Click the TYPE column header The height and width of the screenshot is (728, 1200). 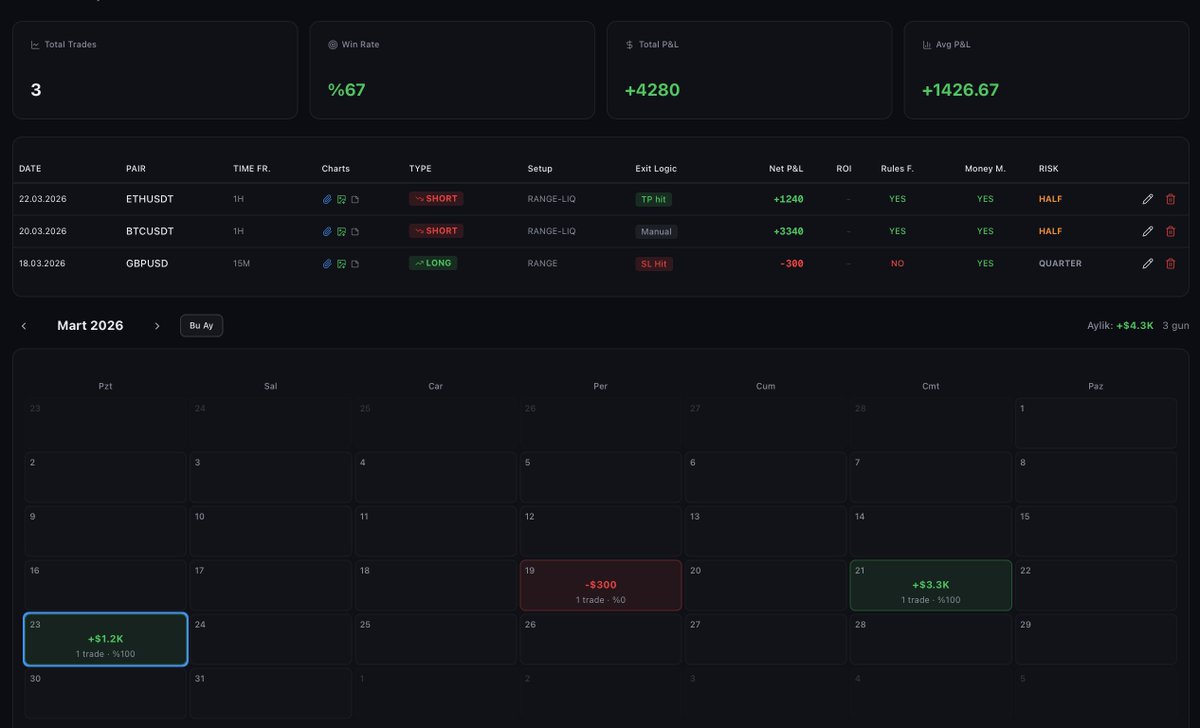(x=420, y=169)
